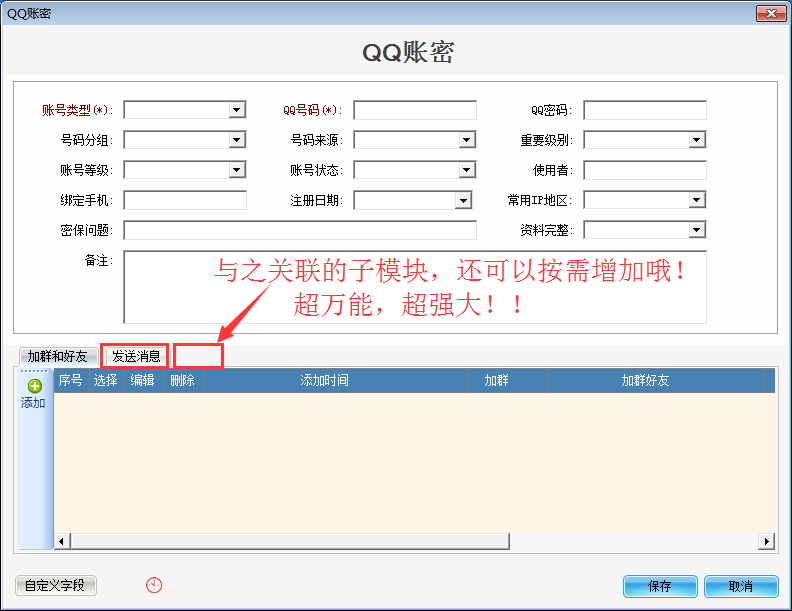Open the 重要级别 dropdown

697,140
